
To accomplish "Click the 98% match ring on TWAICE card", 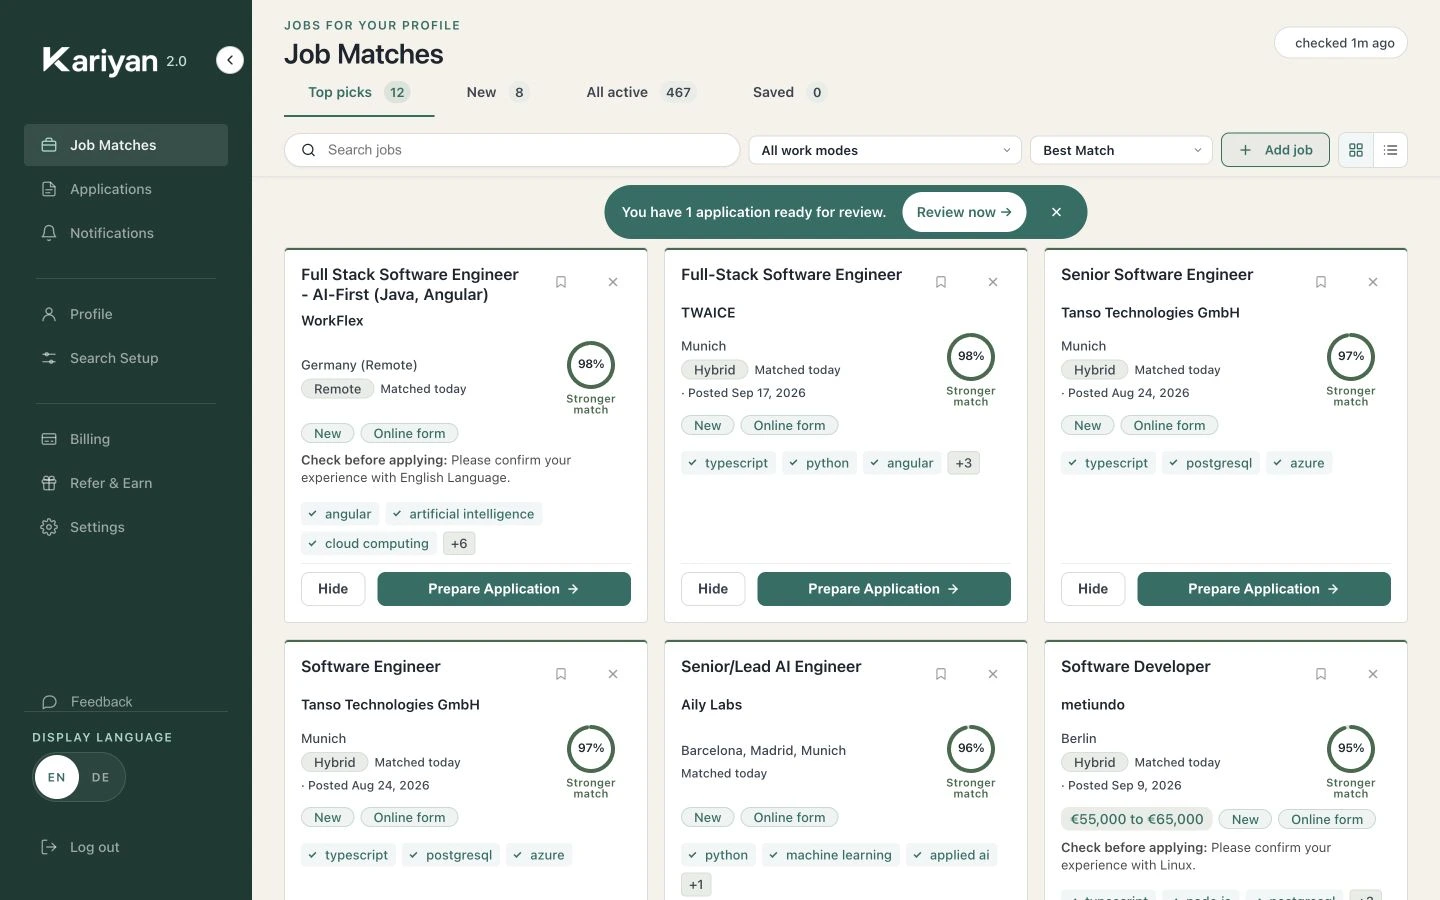I will click(x=971, y=357).
